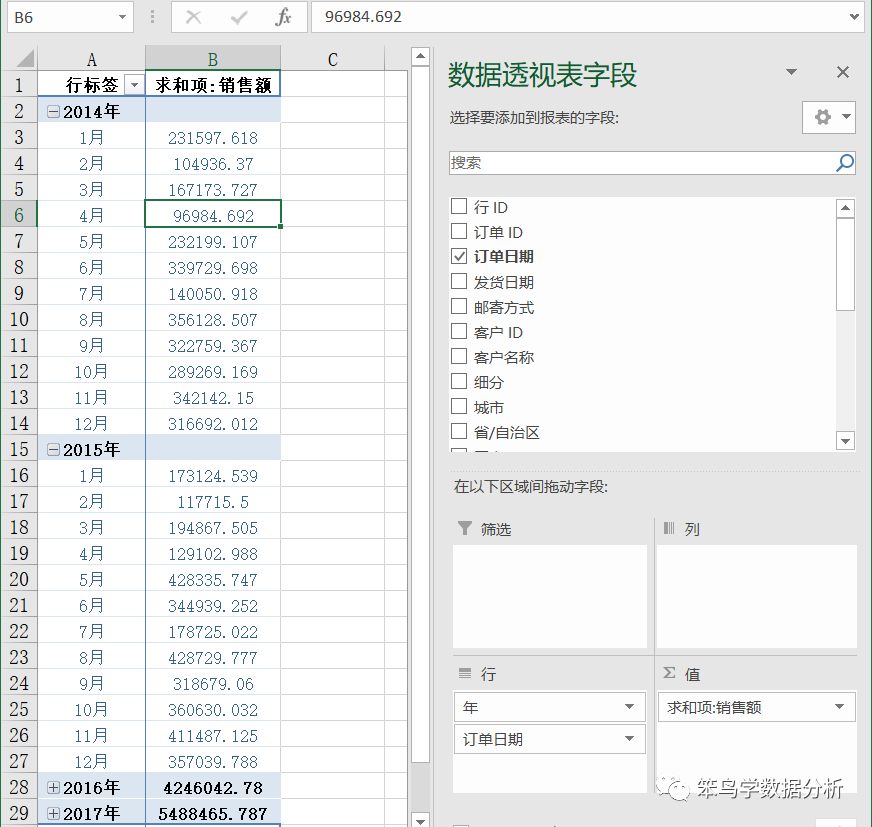
Task: Click worksheet vertical scroll down arrow
Action: click(x=420, y=820)
